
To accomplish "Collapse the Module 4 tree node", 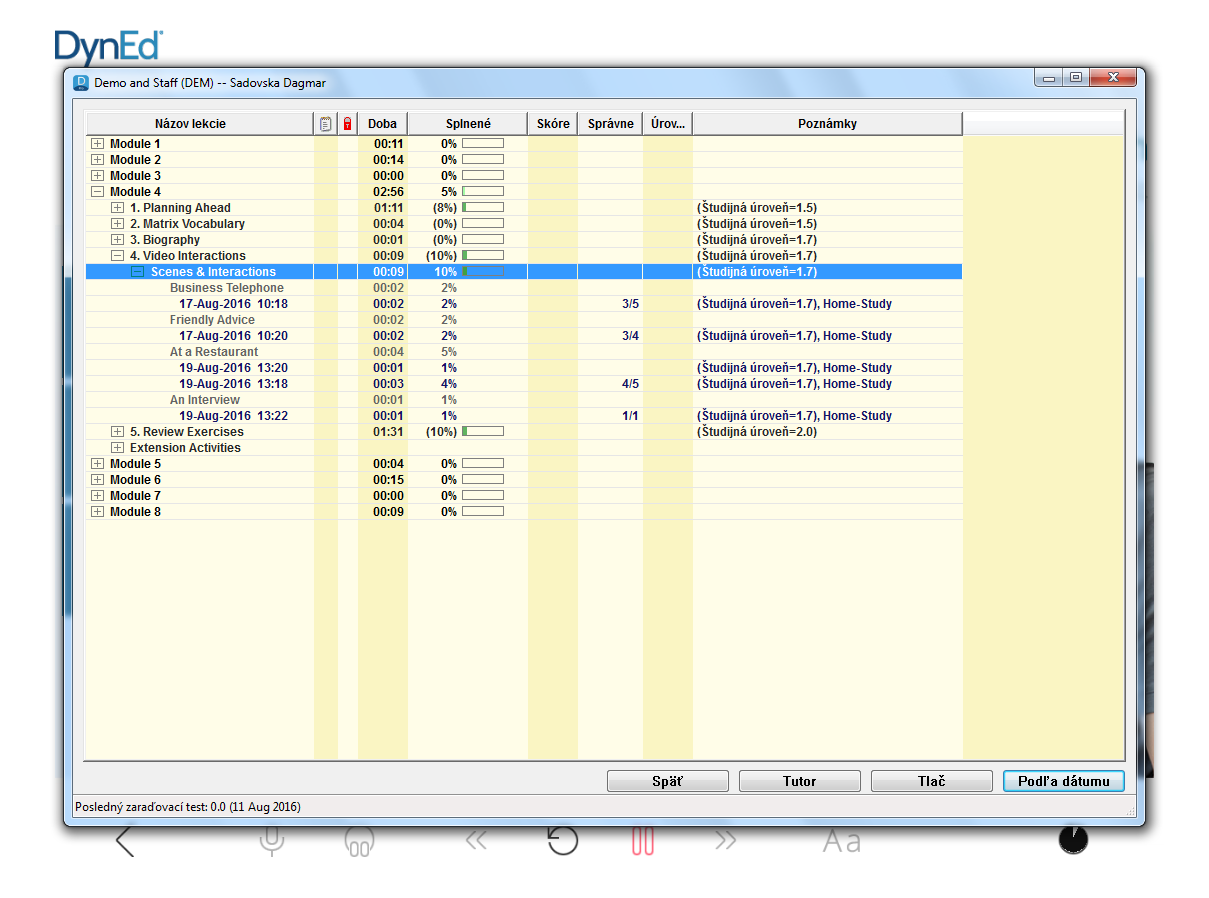I will pyautogui.click(x=97, y=192).
